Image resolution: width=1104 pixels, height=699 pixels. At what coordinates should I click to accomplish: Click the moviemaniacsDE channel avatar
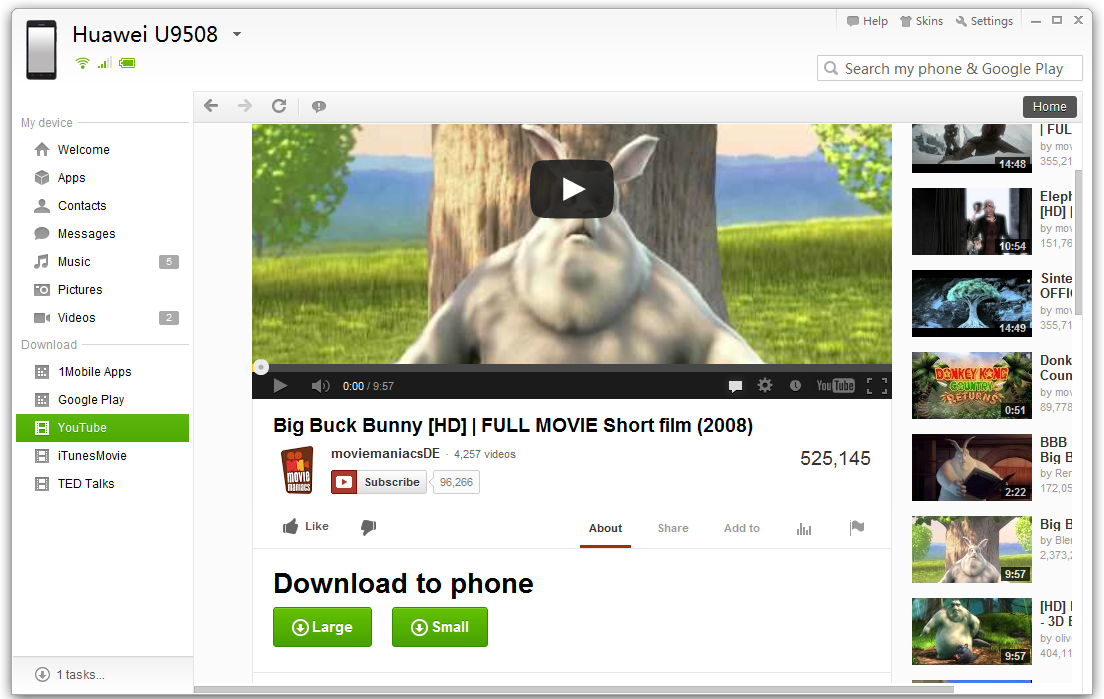pyautogui.click(x=298, y=470)
